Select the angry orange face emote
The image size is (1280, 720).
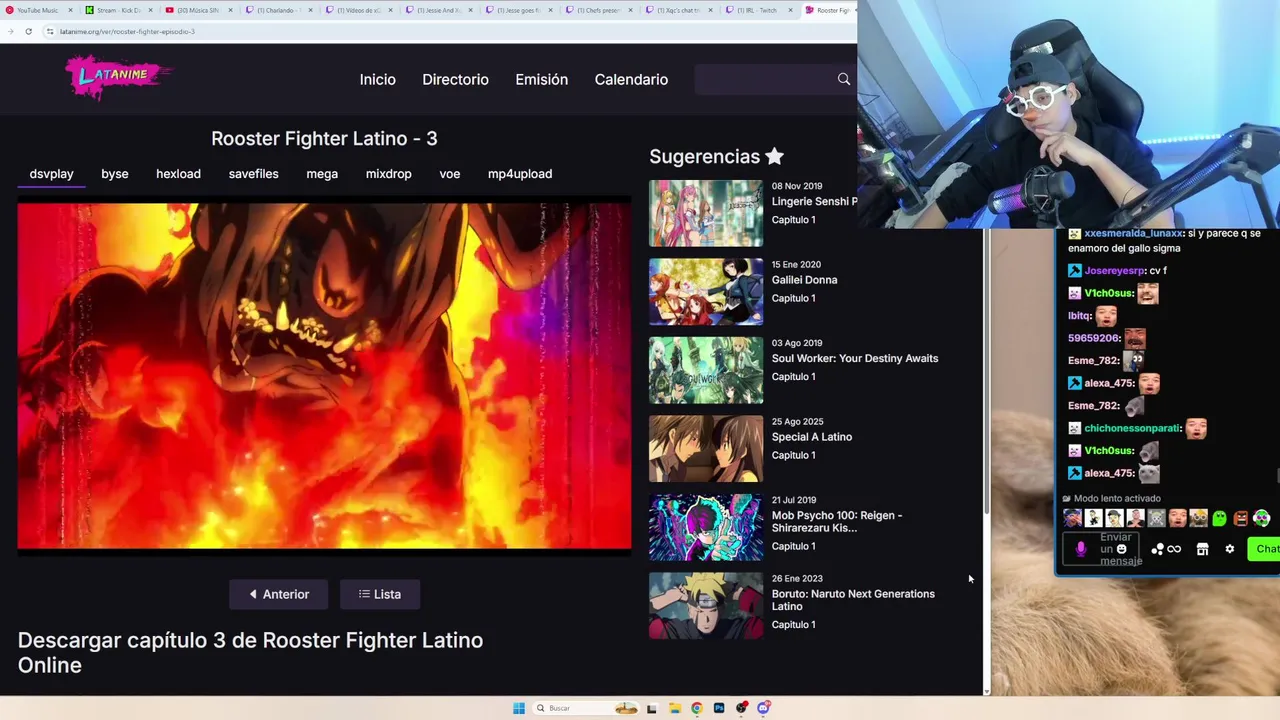pyautogui.click(x=1241, y=518)
